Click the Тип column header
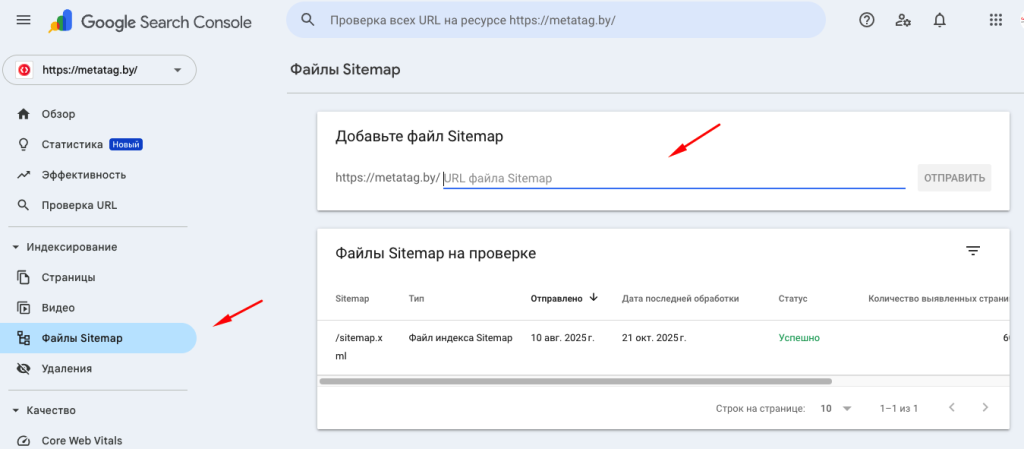The height and width of the screenshot is (449, 1024). click(416, 298)
